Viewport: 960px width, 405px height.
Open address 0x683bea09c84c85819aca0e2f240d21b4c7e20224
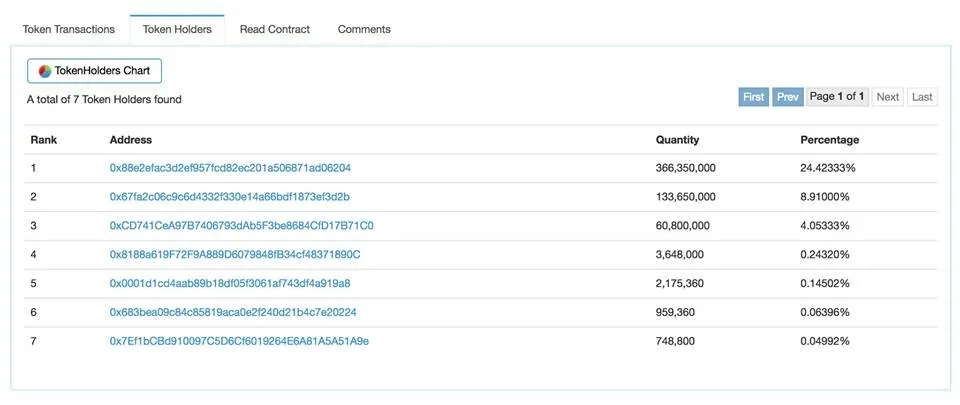coord(233,312)
